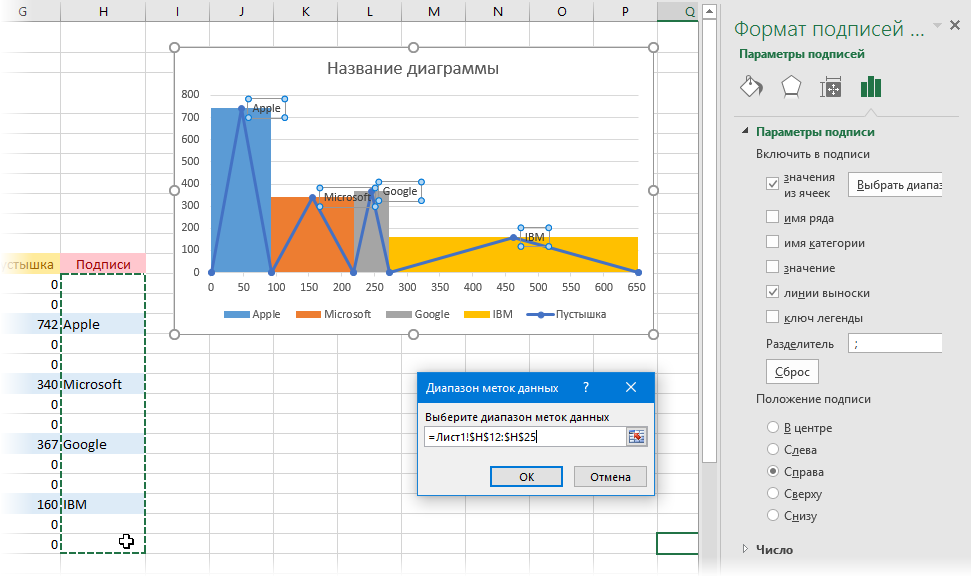
Task: Open Effects pentagon tab in format pane
Action: click(791, 87)
